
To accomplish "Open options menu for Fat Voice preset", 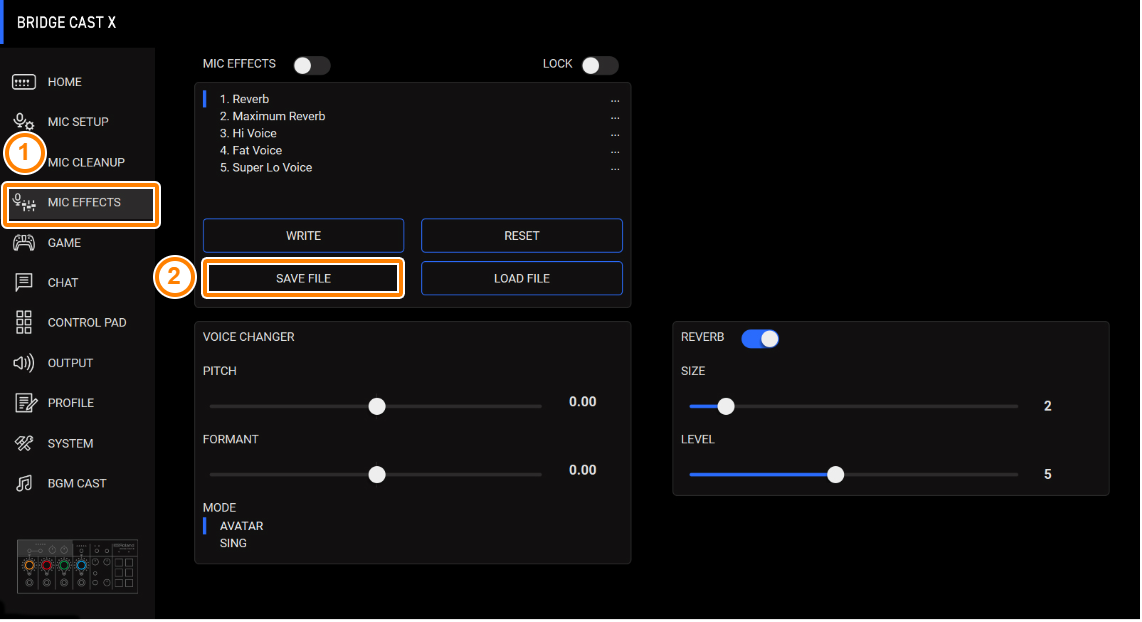I will click(x=615, y=151).
